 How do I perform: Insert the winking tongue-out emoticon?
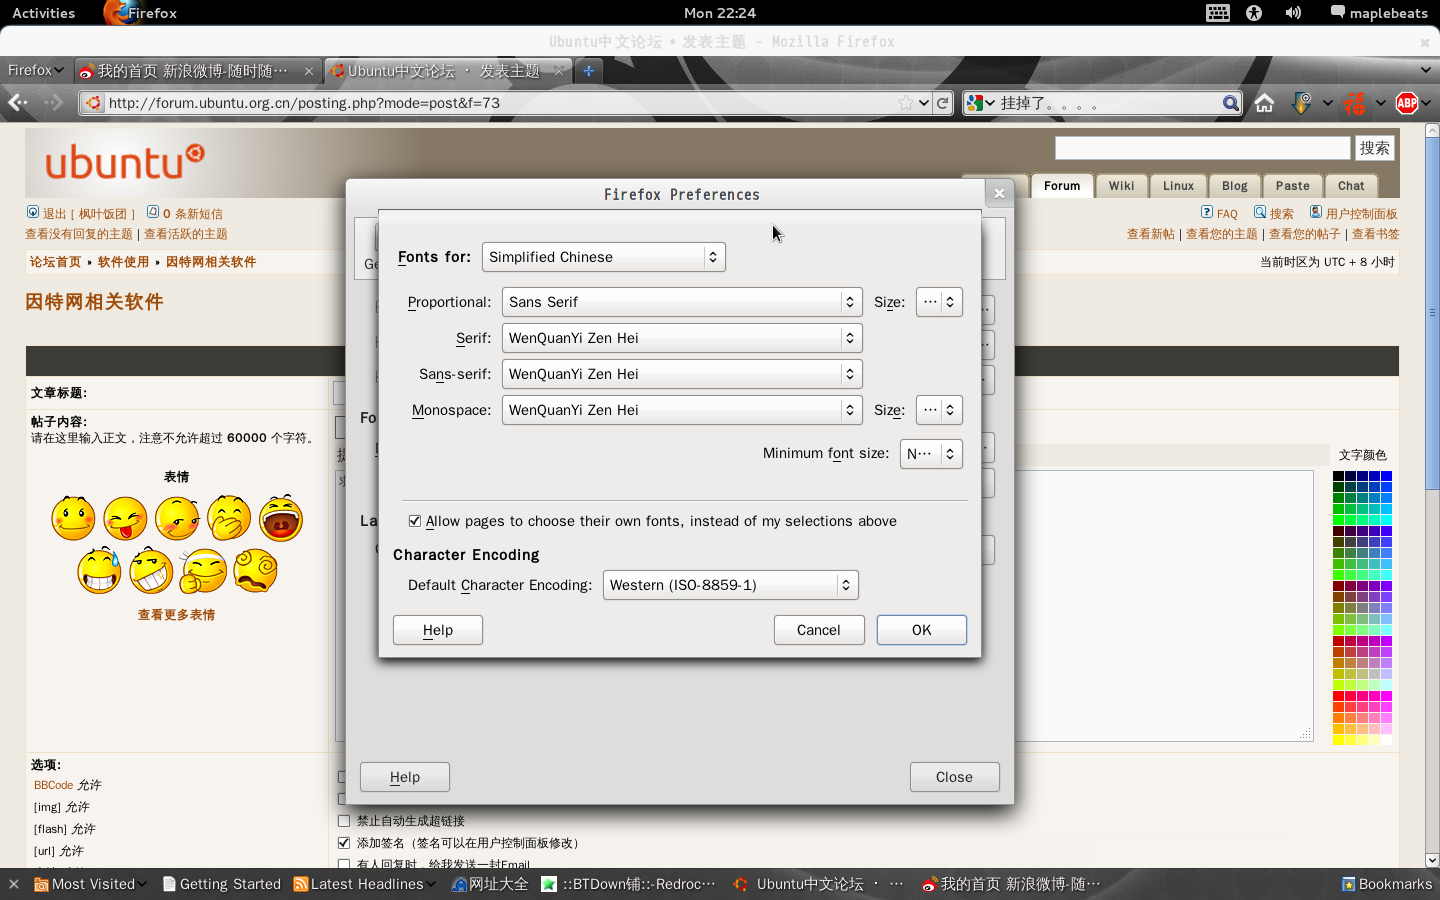click(x=125, y=518)
